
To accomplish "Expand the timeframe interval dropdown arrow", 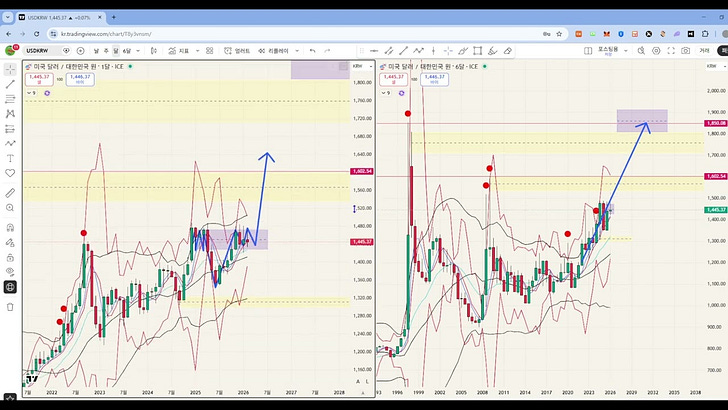I will tap(138, 51).
